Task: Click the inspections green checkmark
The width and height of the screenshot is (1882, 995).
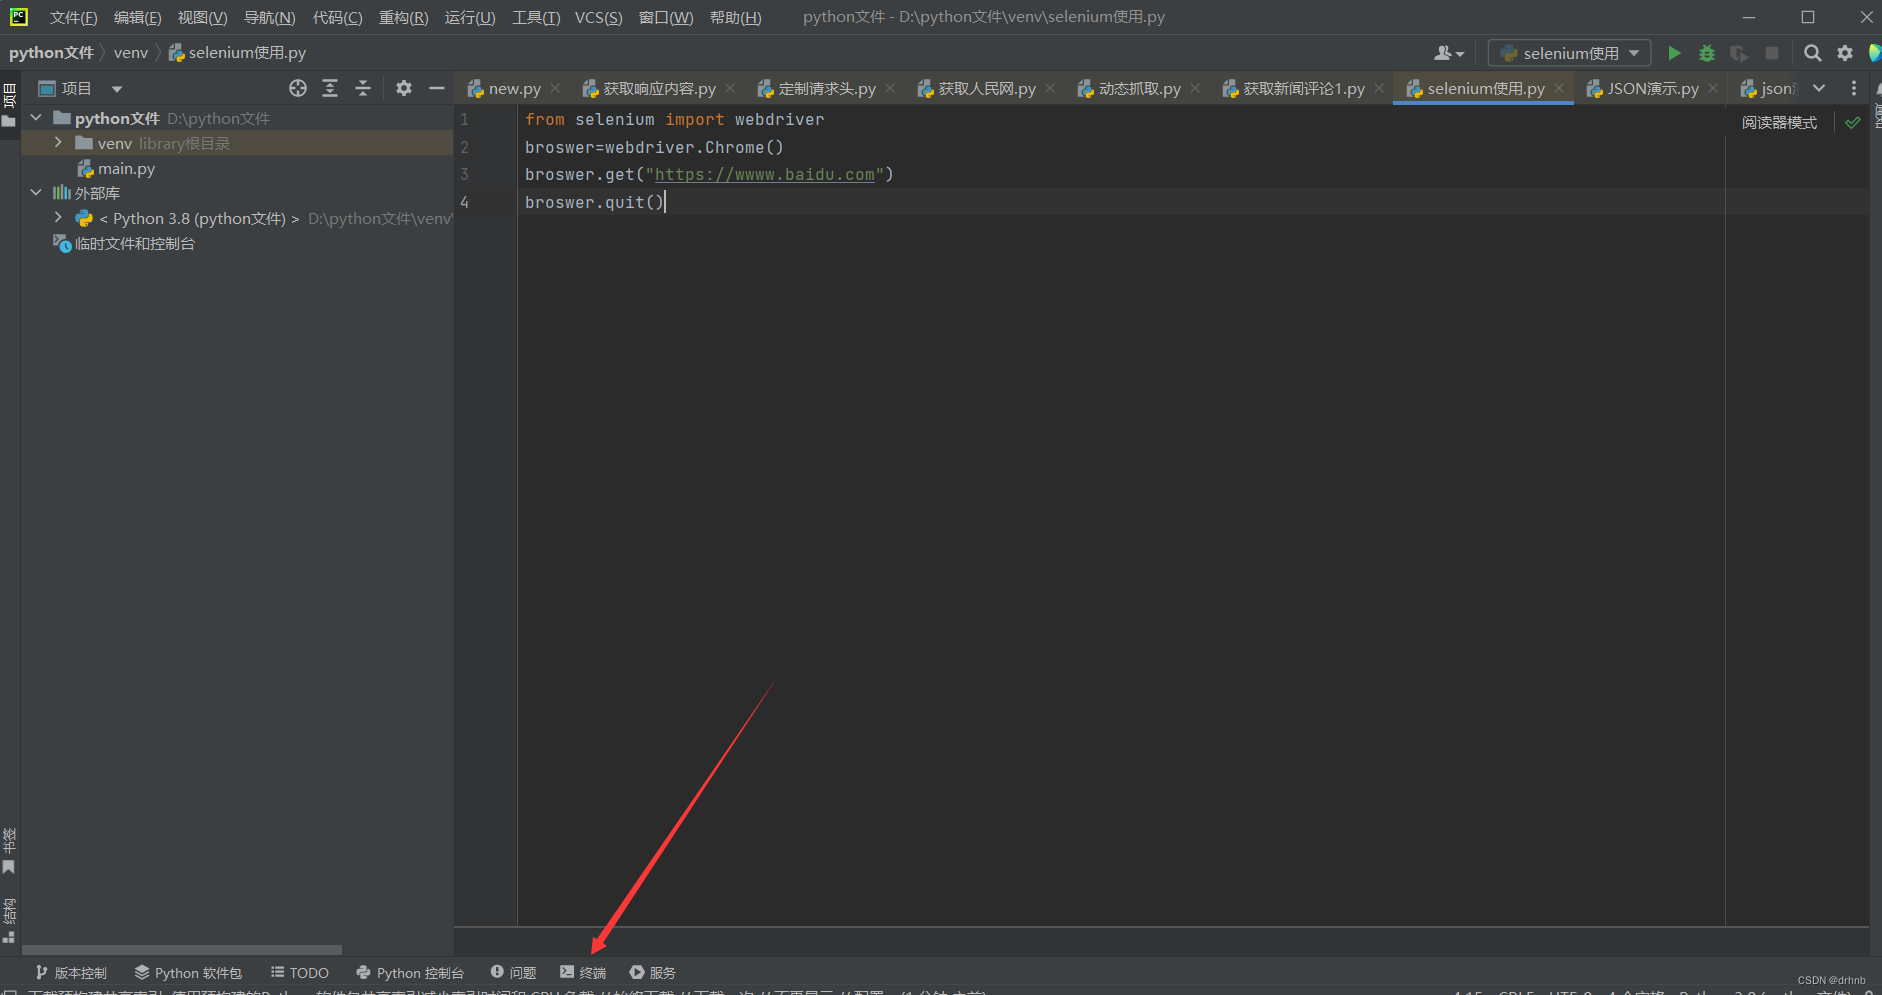Action: pyautogui.click(x=1853, y=122)
